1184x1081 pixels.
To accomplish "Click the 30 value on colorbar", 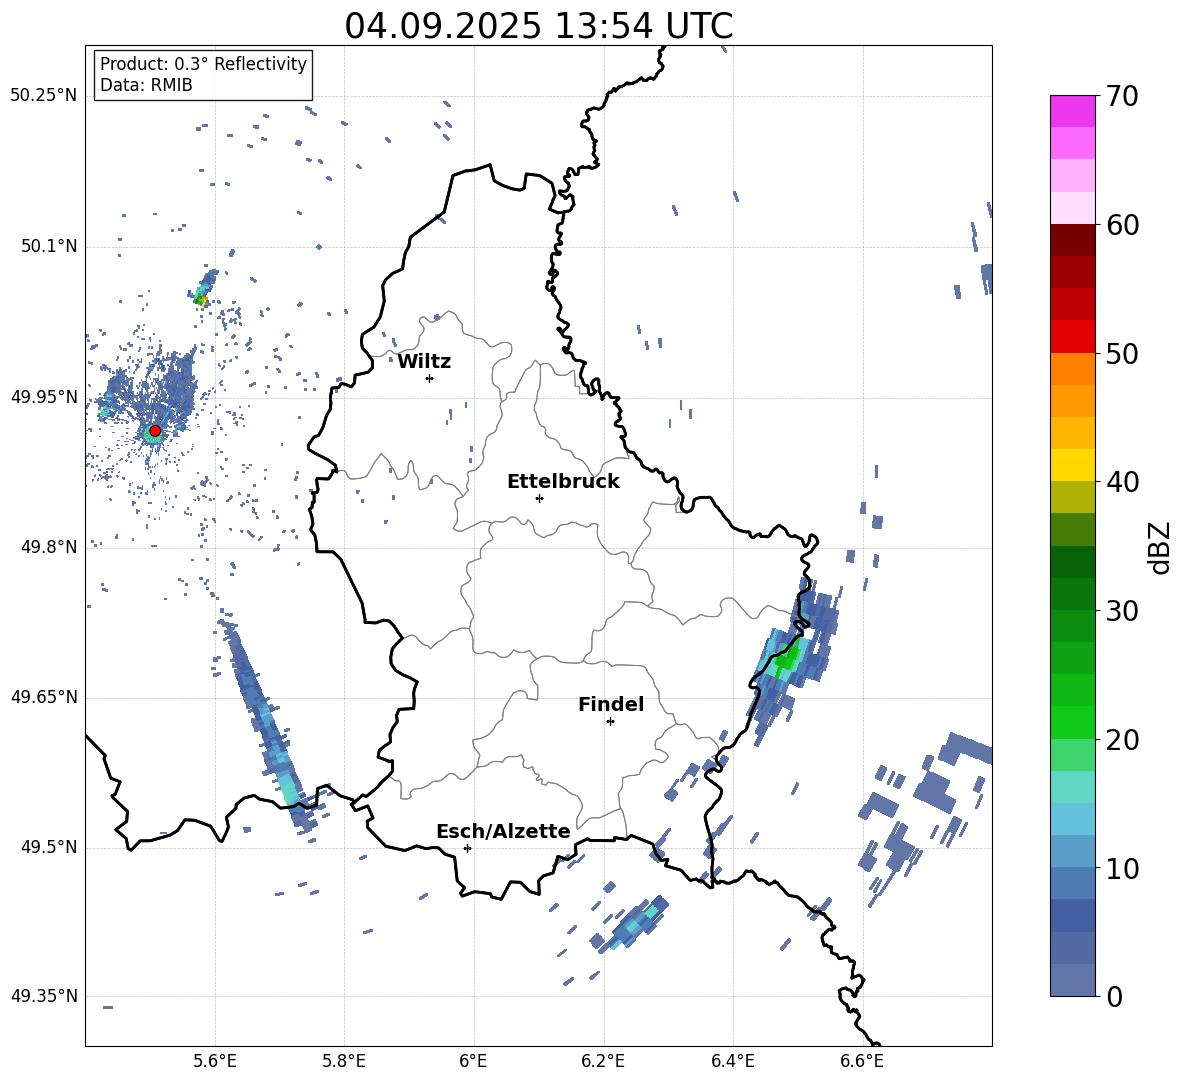I will point(1122,611).
